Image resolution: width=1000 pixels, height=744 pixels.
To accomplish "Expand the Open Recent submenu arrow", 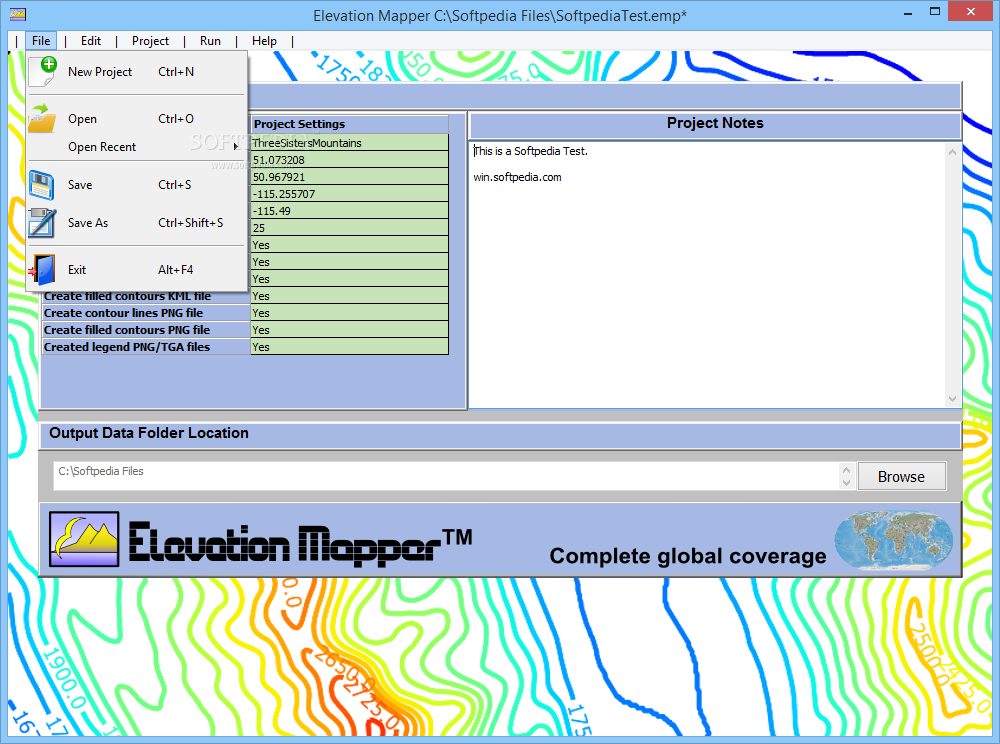I will point(236,147).
